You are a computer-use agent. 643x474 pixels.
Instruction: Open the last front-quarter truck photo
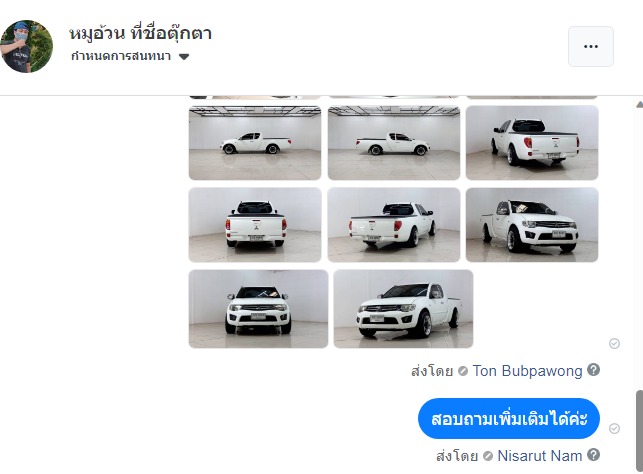tap(403, 309)
